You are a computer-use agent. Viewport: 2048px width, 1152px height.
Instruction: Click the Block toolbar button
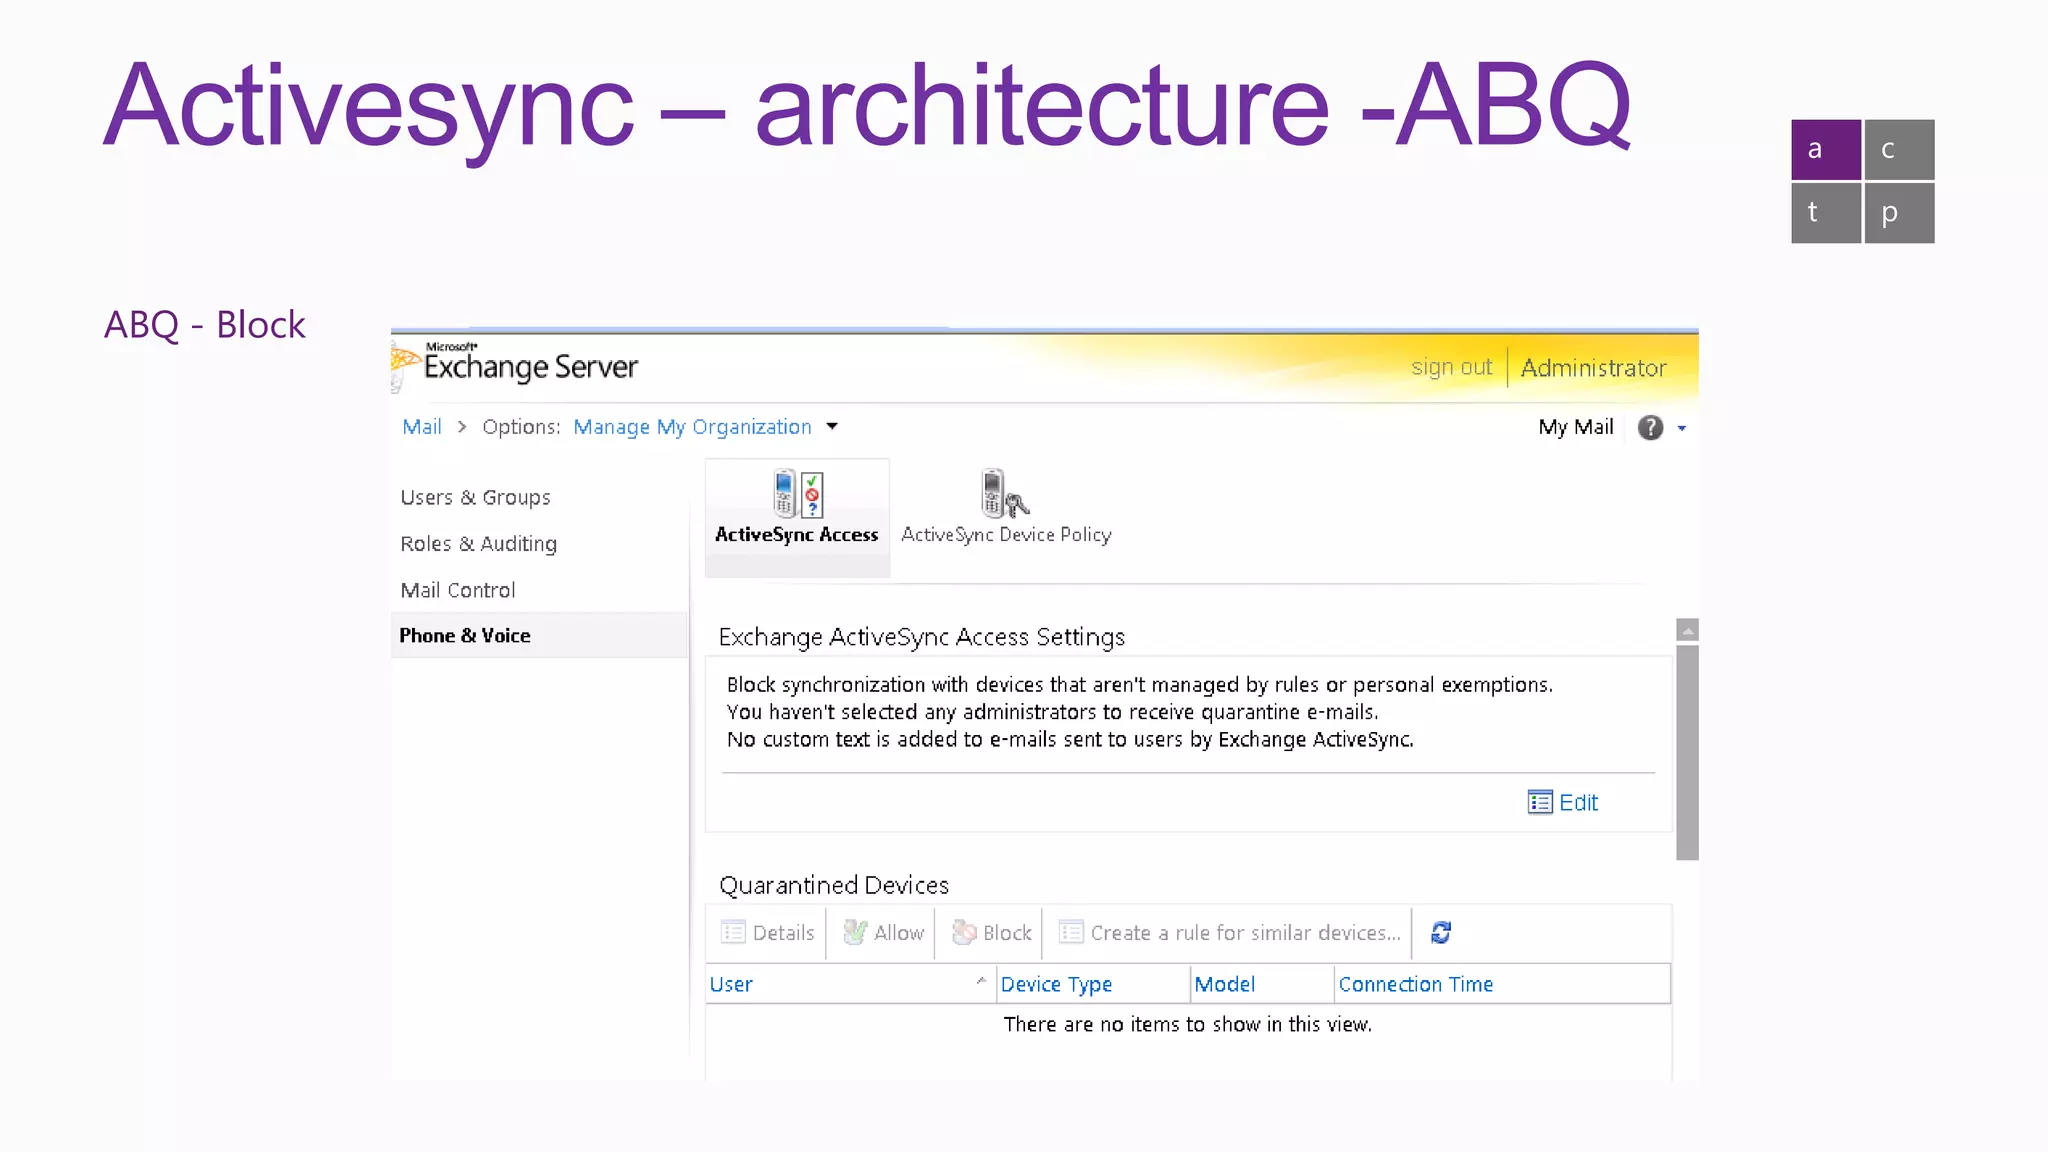click(x=991, y=933)
